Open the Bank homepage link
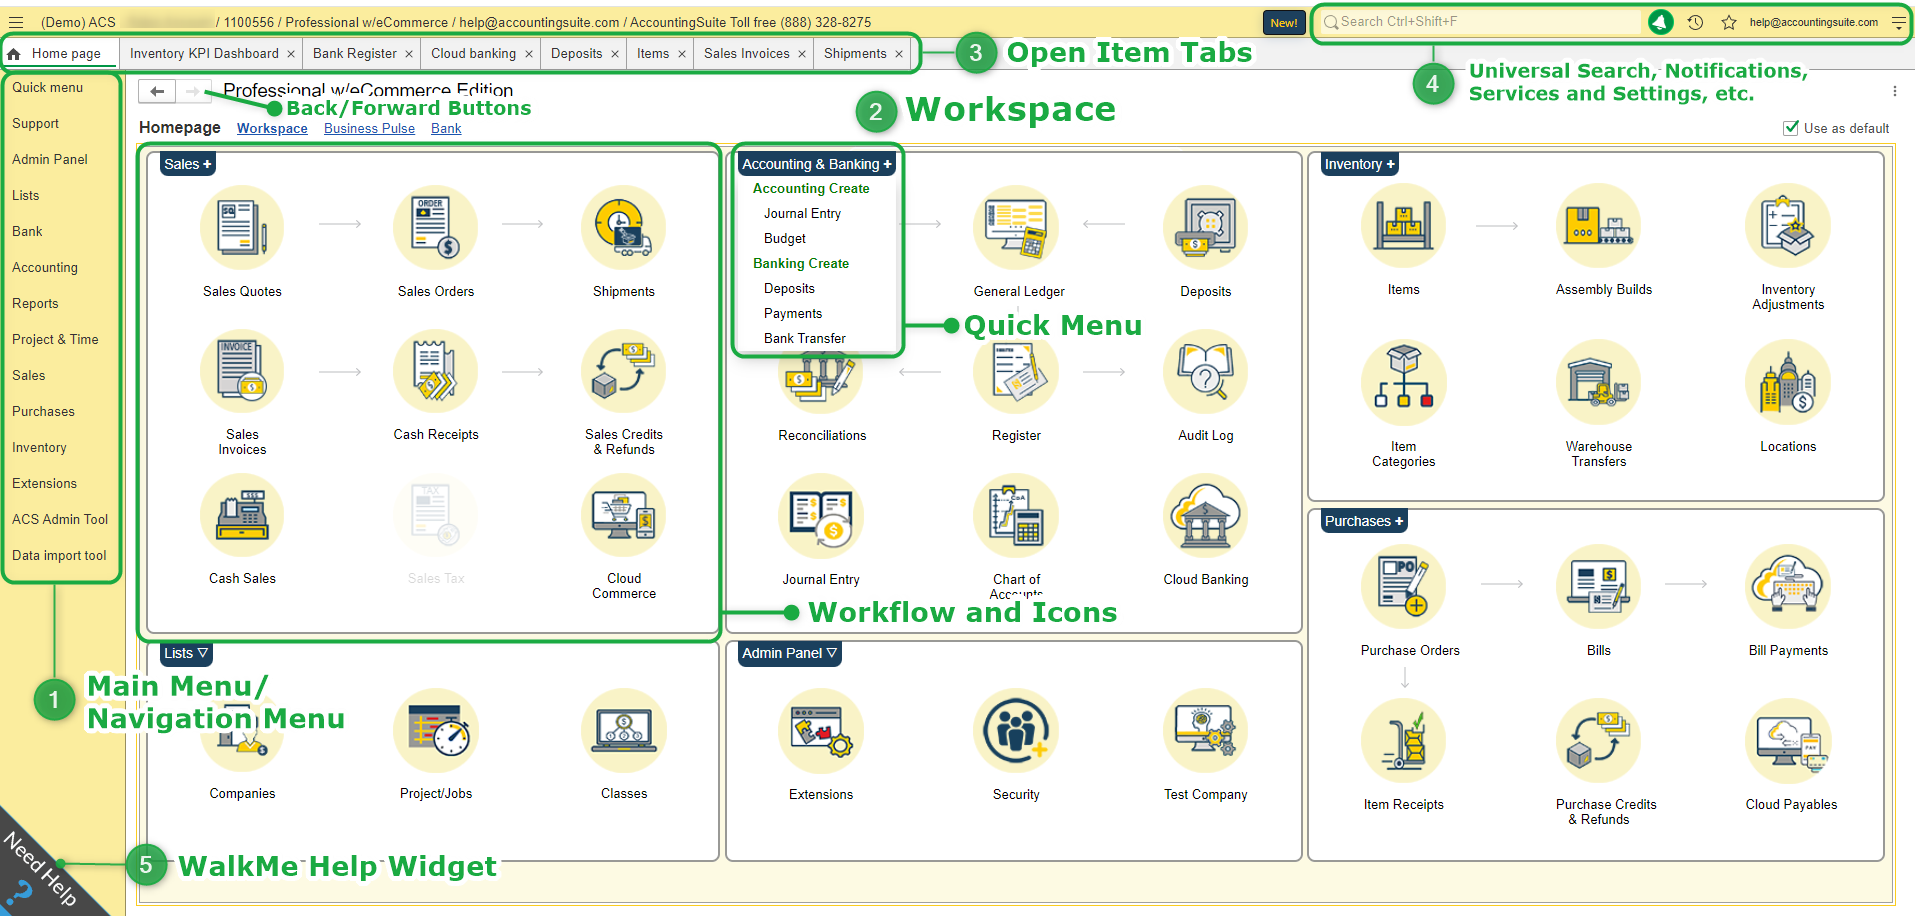Viewport: 1915px width, 916px height. tap(446, 129)
